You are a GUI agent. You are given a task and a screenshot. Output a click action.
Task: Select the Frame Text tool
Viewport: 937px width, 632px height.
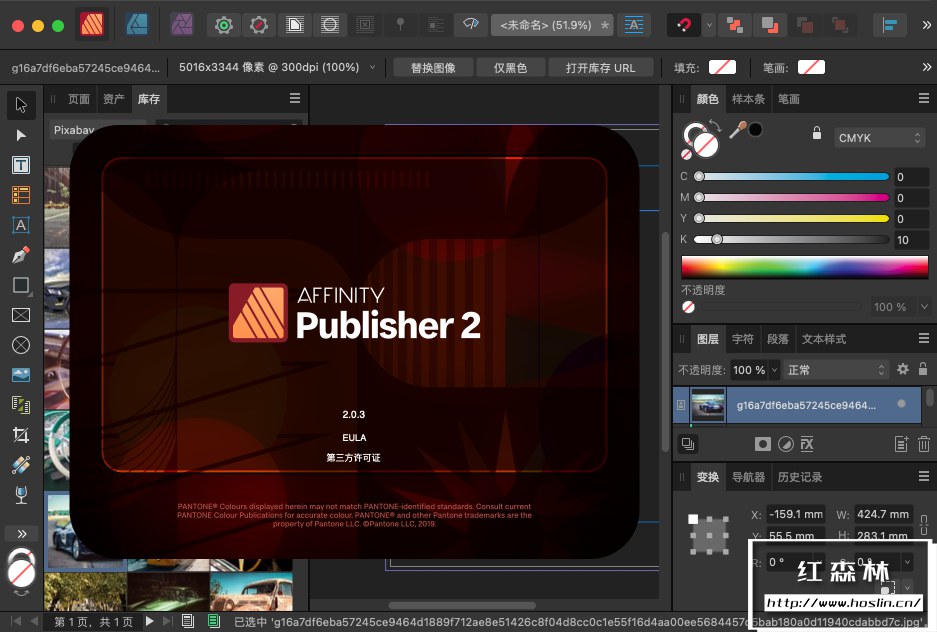[21, 165]
